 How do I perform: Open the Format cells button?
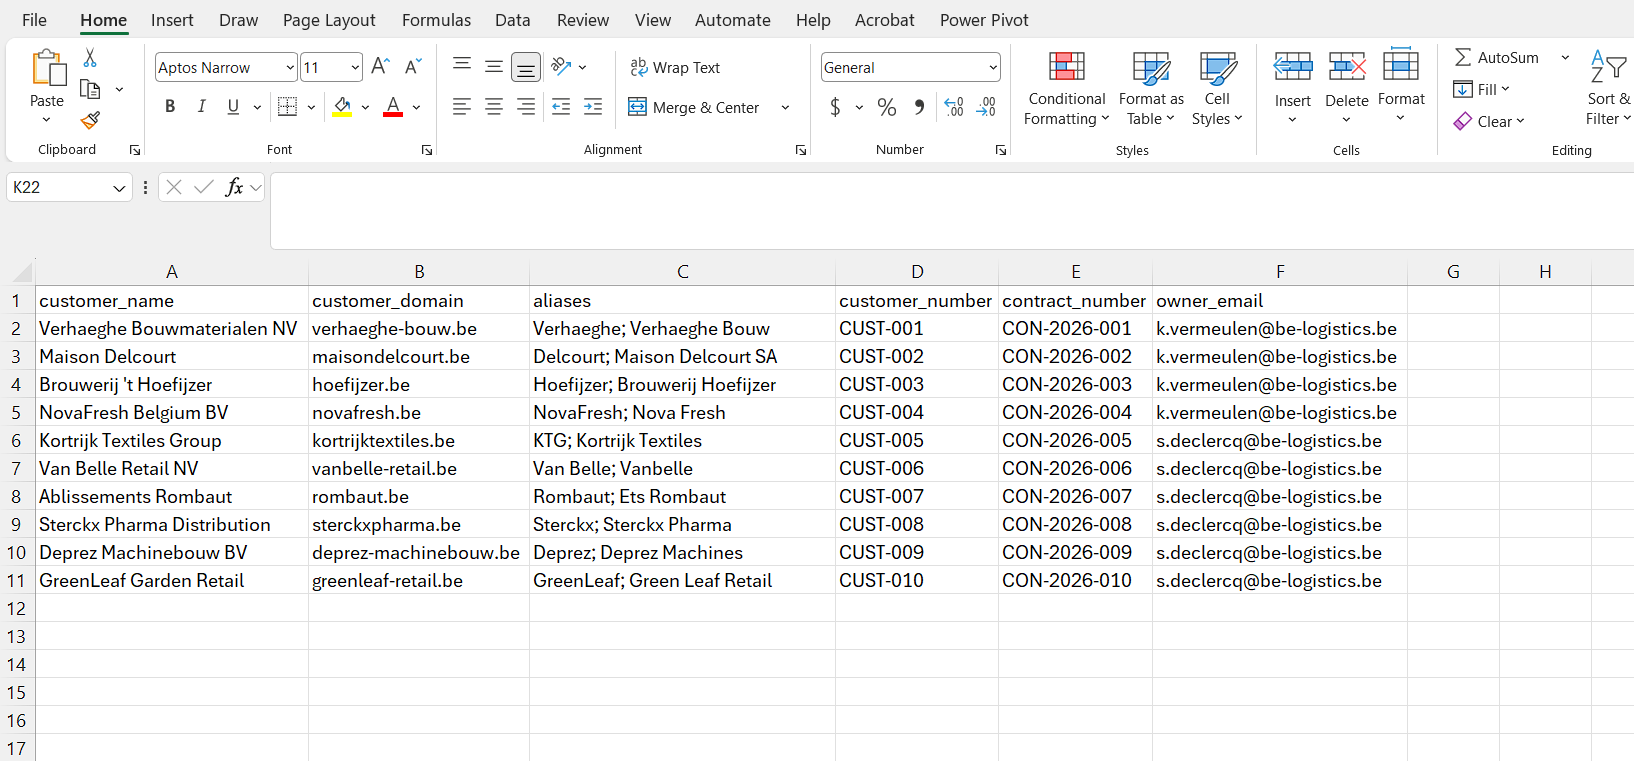[x=1401, y=86]
